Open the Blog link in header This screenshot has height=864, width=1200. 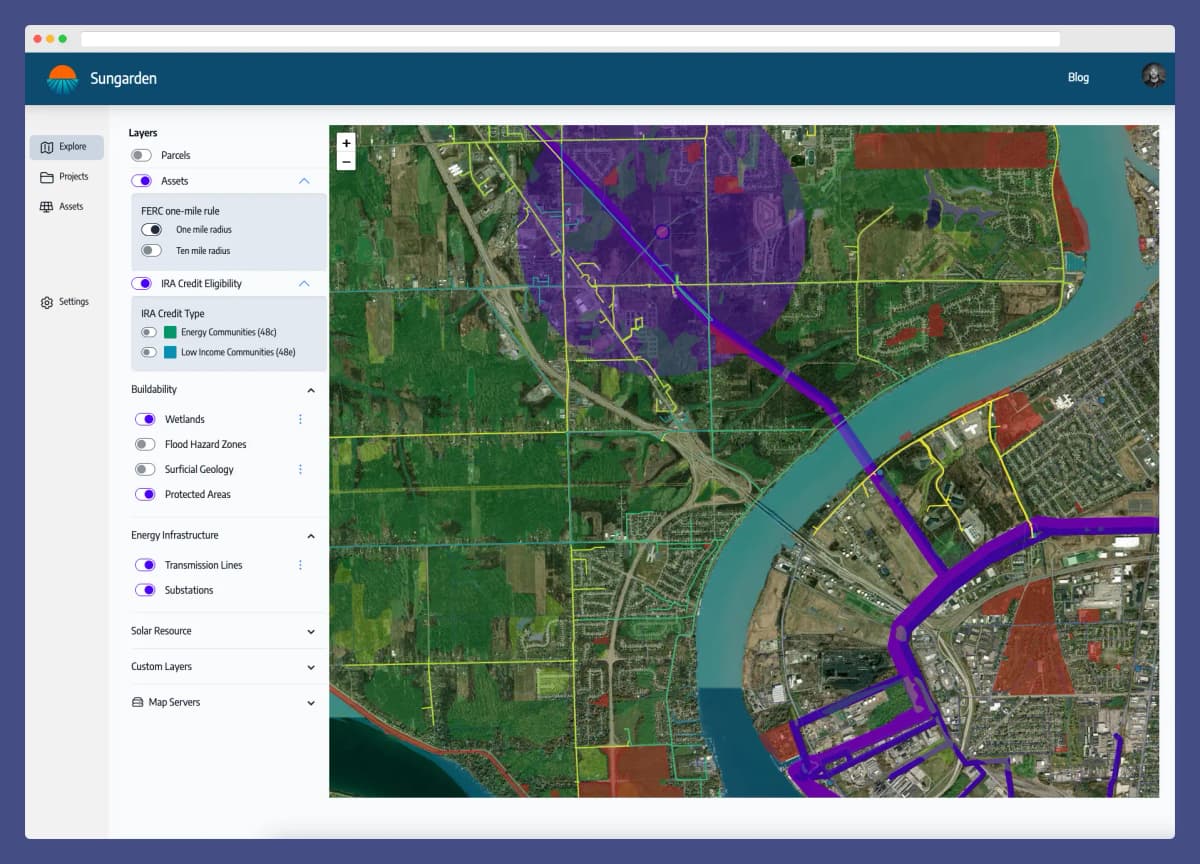click(x=1078, y=77)
